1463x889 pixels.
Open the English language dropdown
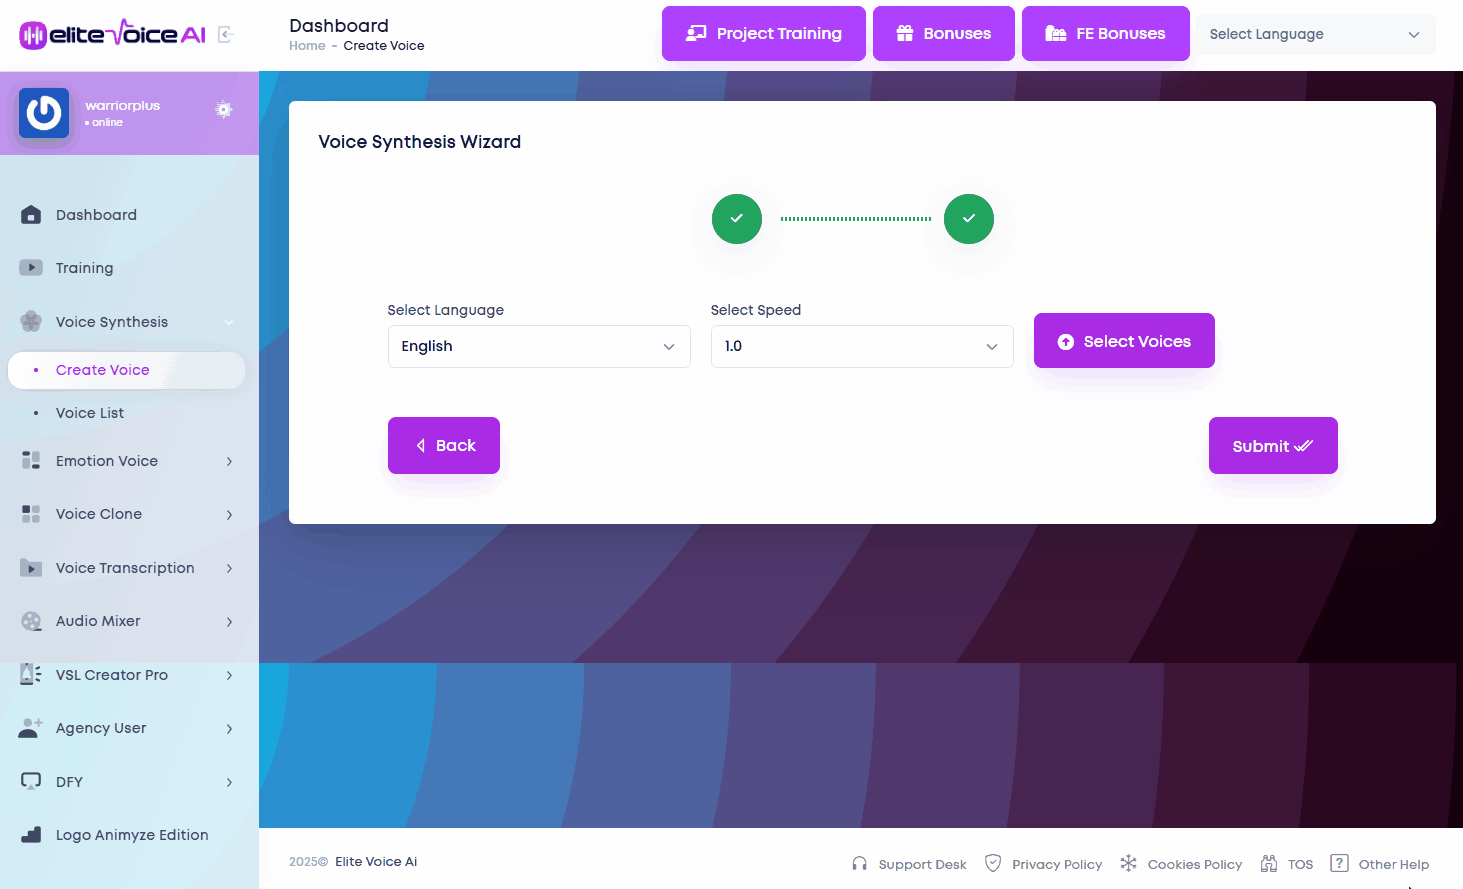pyautogui.click(x=539, y=346)
